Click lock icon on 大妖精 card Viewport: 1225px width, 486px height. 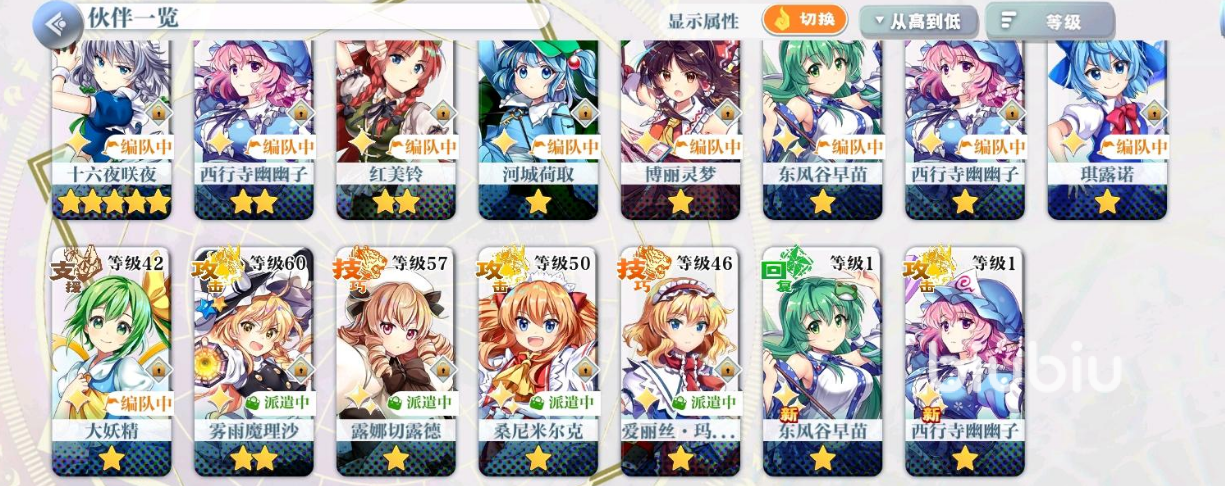coord(158,369)
